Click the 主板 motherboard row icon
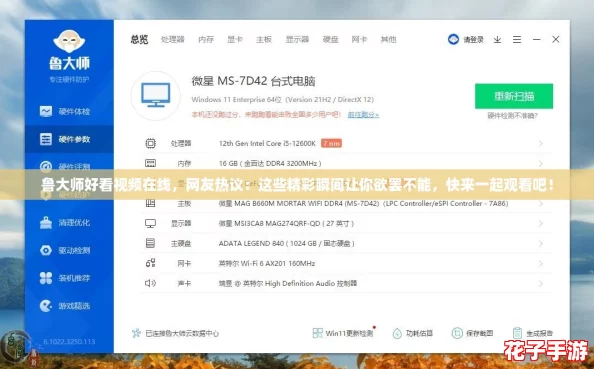 tap(150, 203)
